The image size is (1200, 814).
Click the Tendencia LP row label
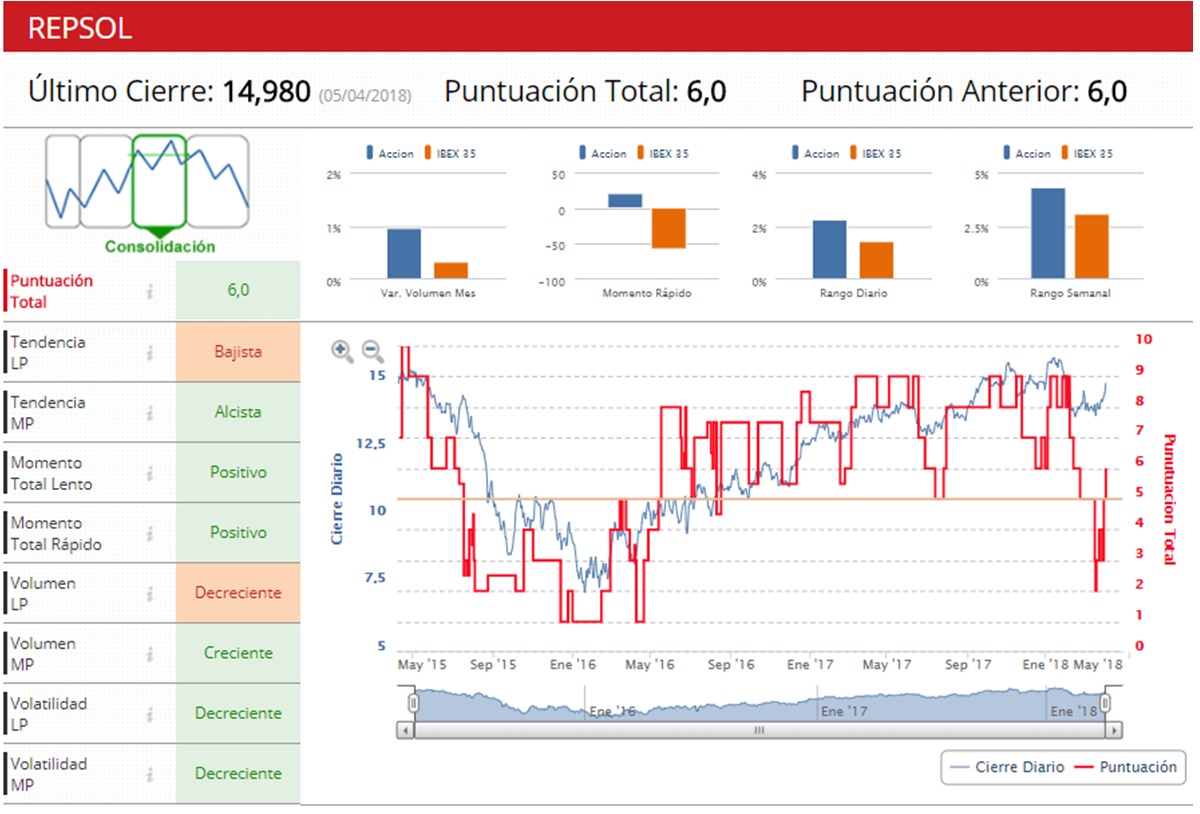(x=48, y=352)
